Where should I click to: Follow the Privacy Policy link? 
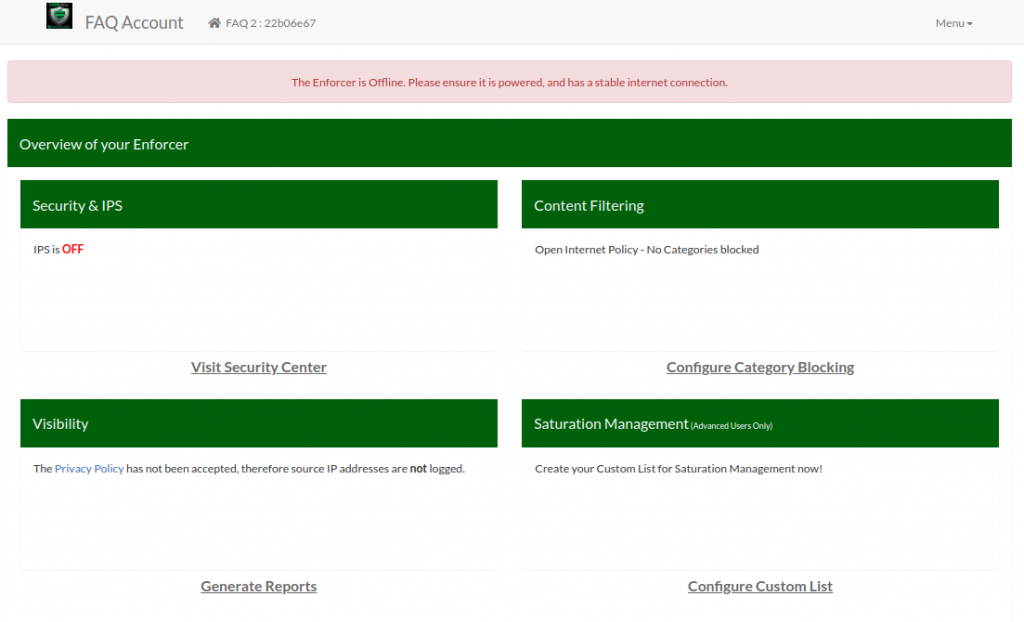(89, 468)
